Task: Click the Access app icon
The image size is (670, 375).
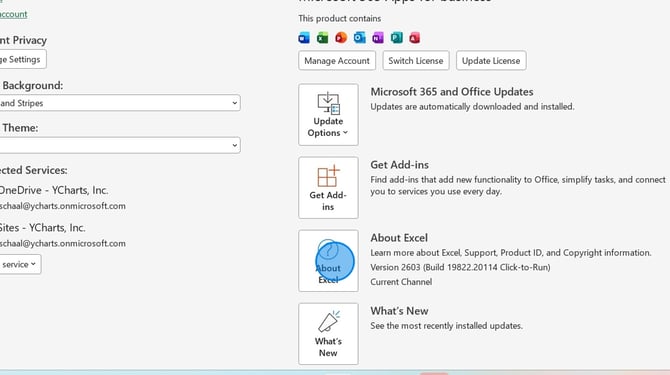Action: pos(414,38)
